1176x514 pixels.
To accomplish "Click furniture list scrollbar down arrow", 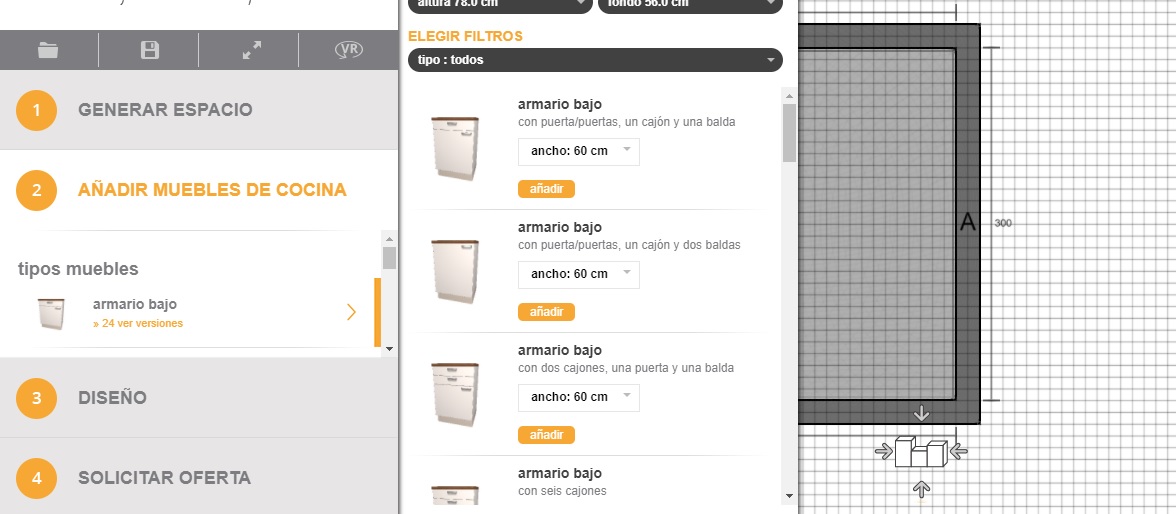I will 789,495.
